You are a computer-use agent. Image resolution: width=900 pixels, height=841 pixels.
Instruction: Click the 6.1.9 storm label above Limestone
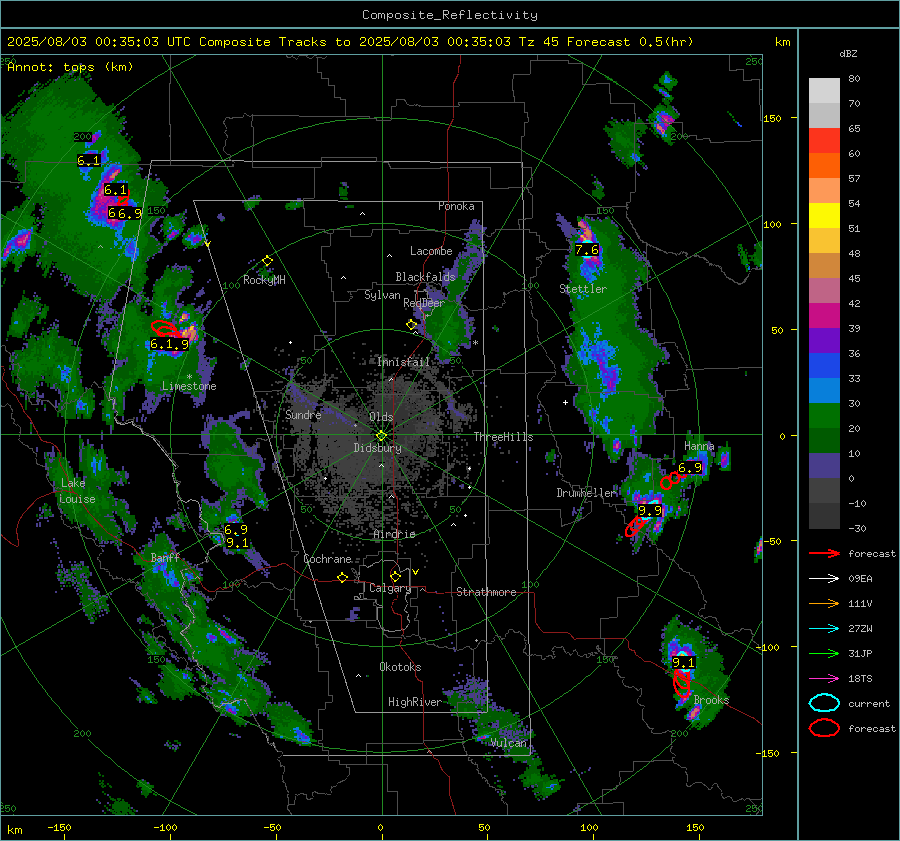pos(169,344)
